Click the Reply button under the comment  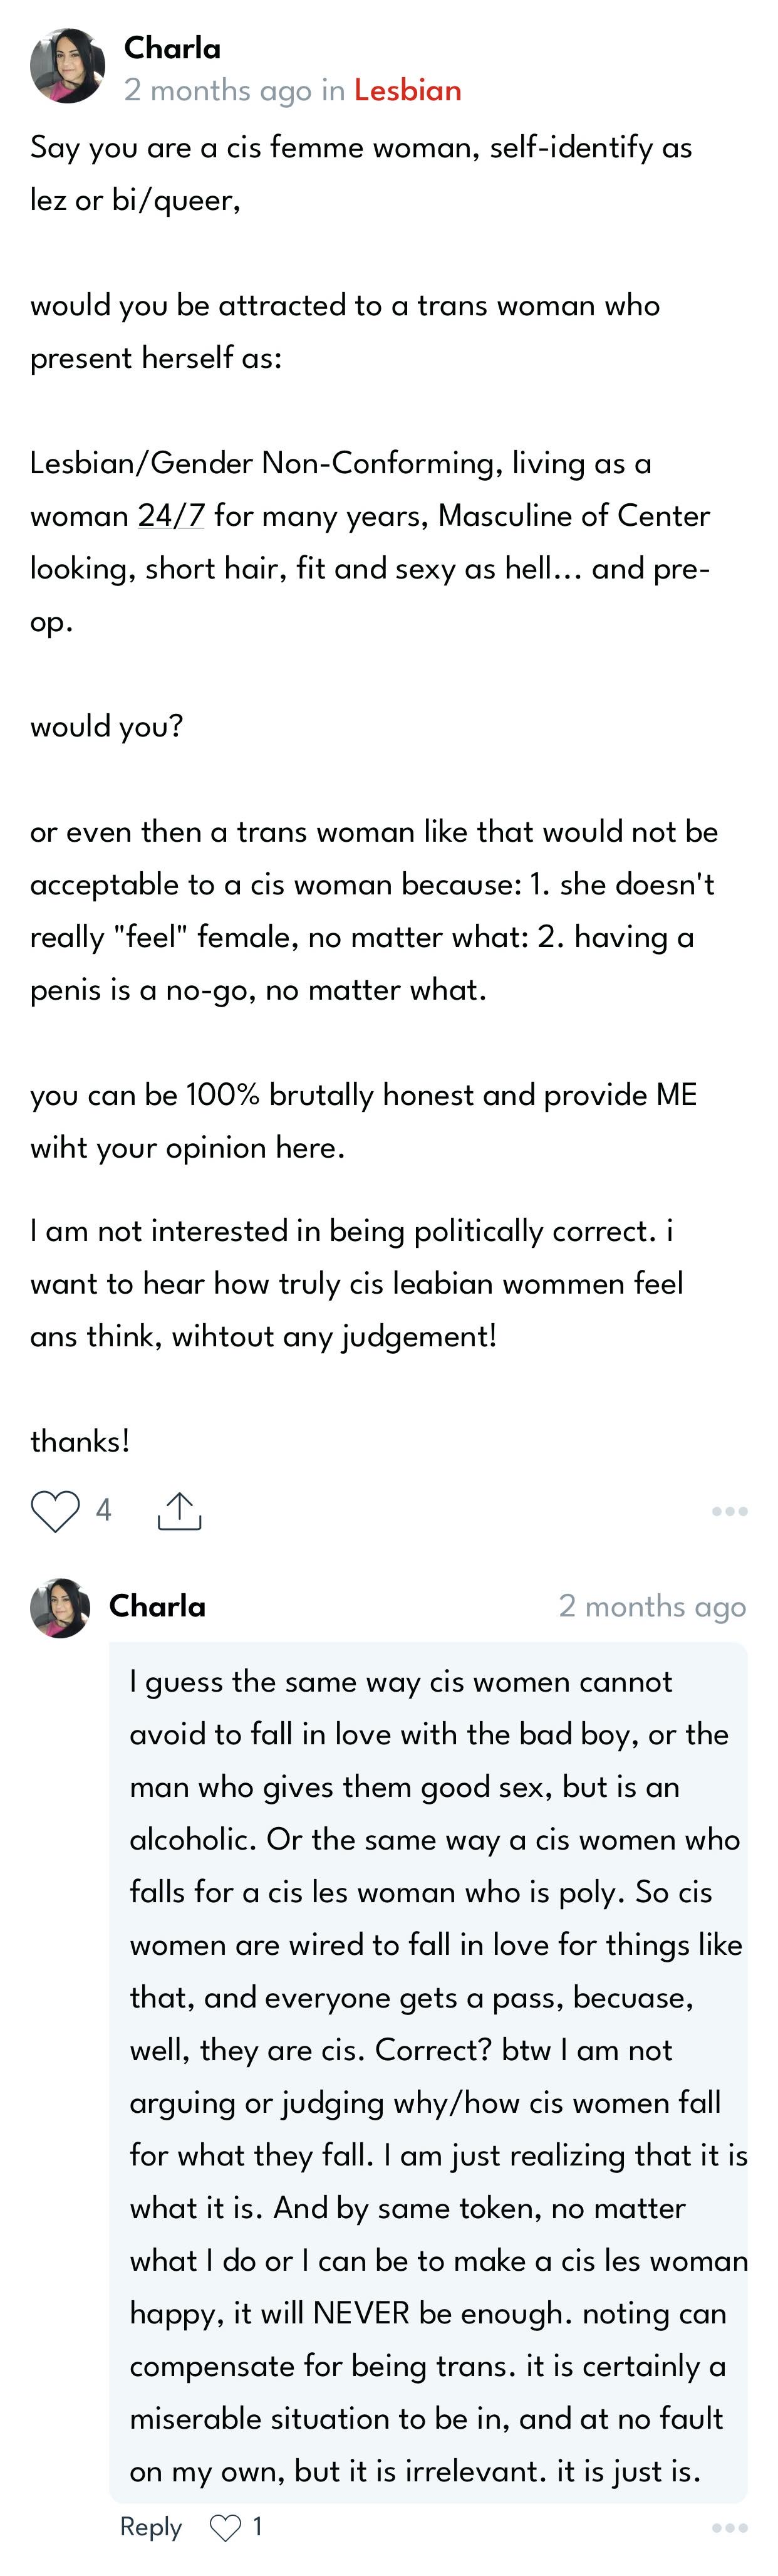point(151,2527)
